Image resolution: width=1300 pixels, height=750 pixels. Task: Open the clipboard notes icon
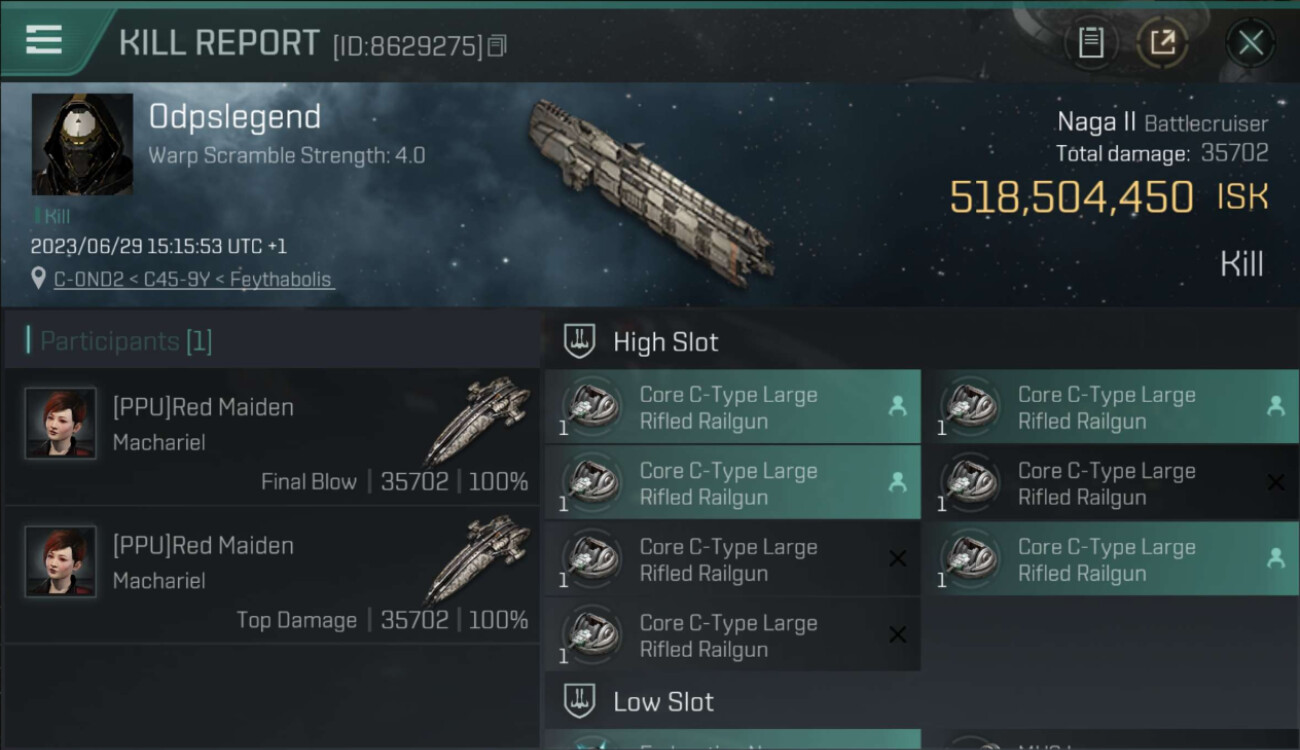1091,43
